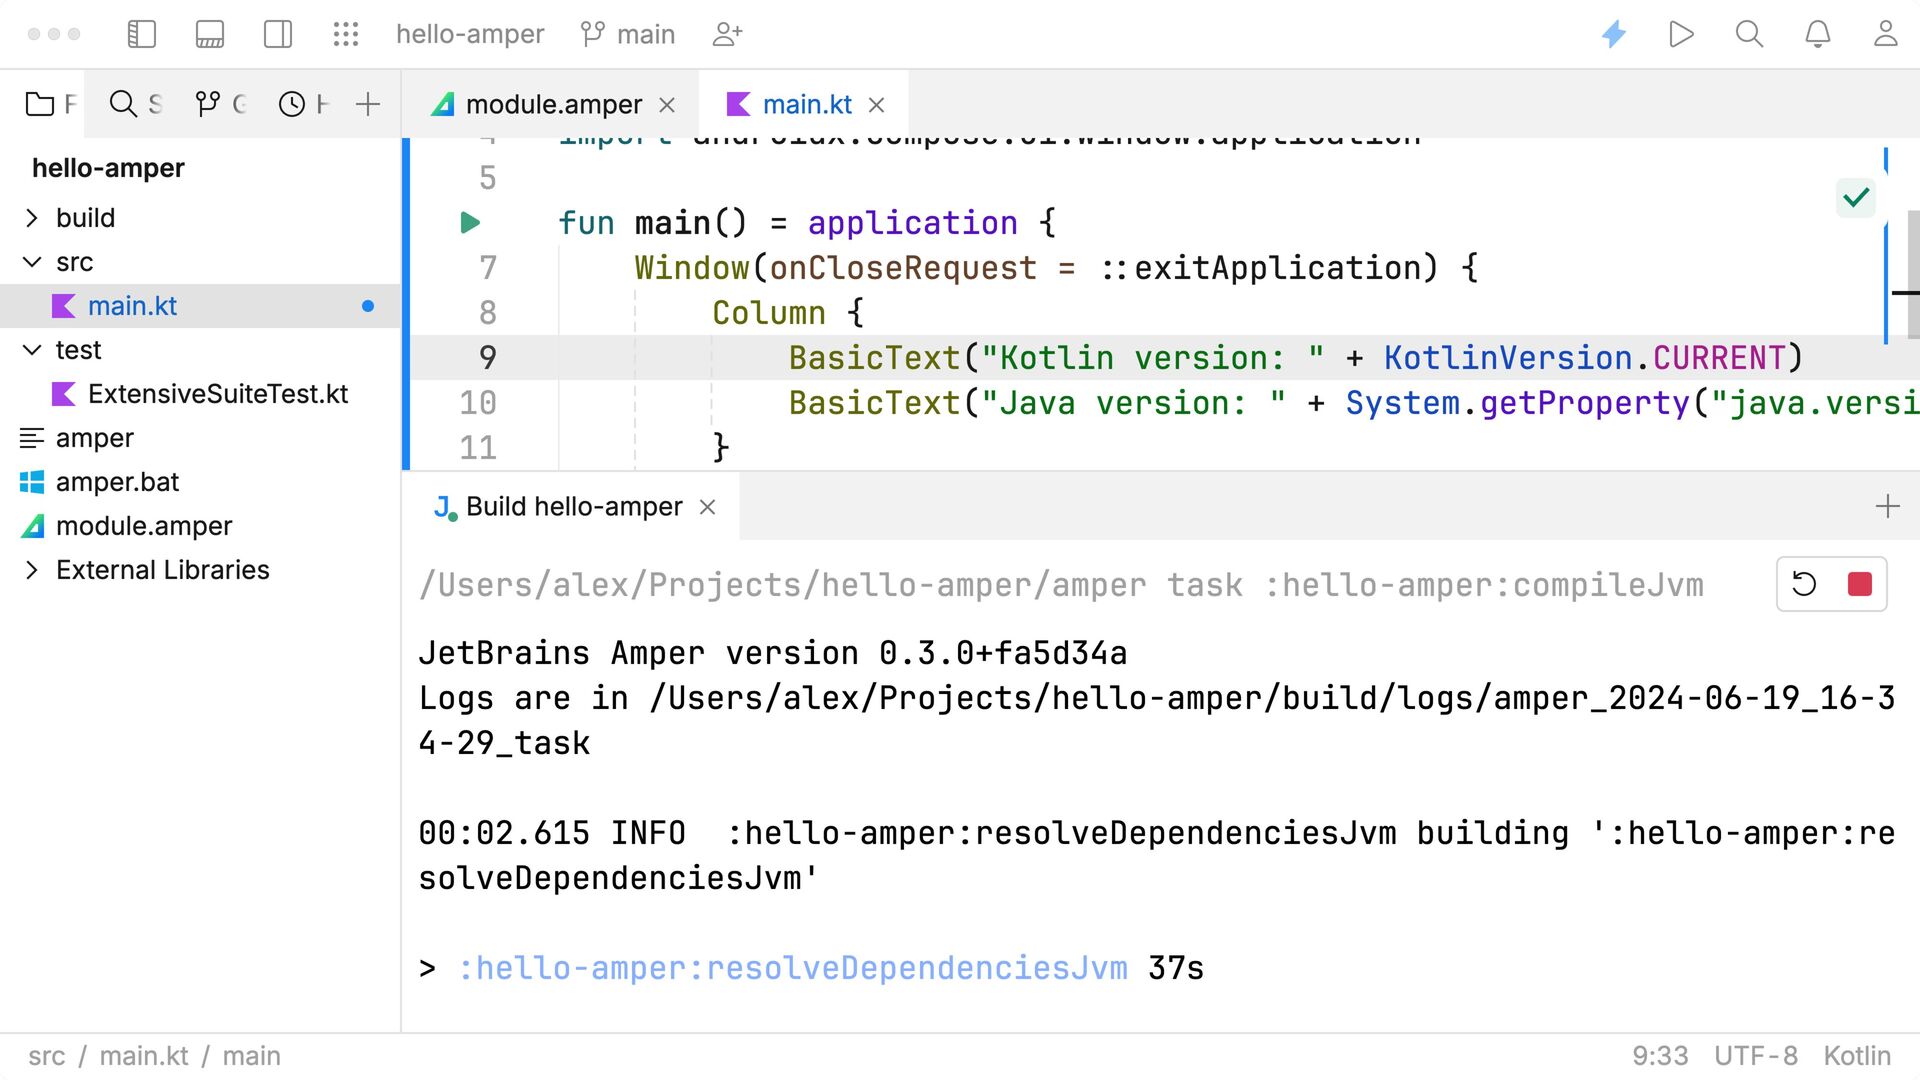The image size is (1920, 1080).
Task: Open amper.bat in the file tree
Action: (x=200, y=482)
